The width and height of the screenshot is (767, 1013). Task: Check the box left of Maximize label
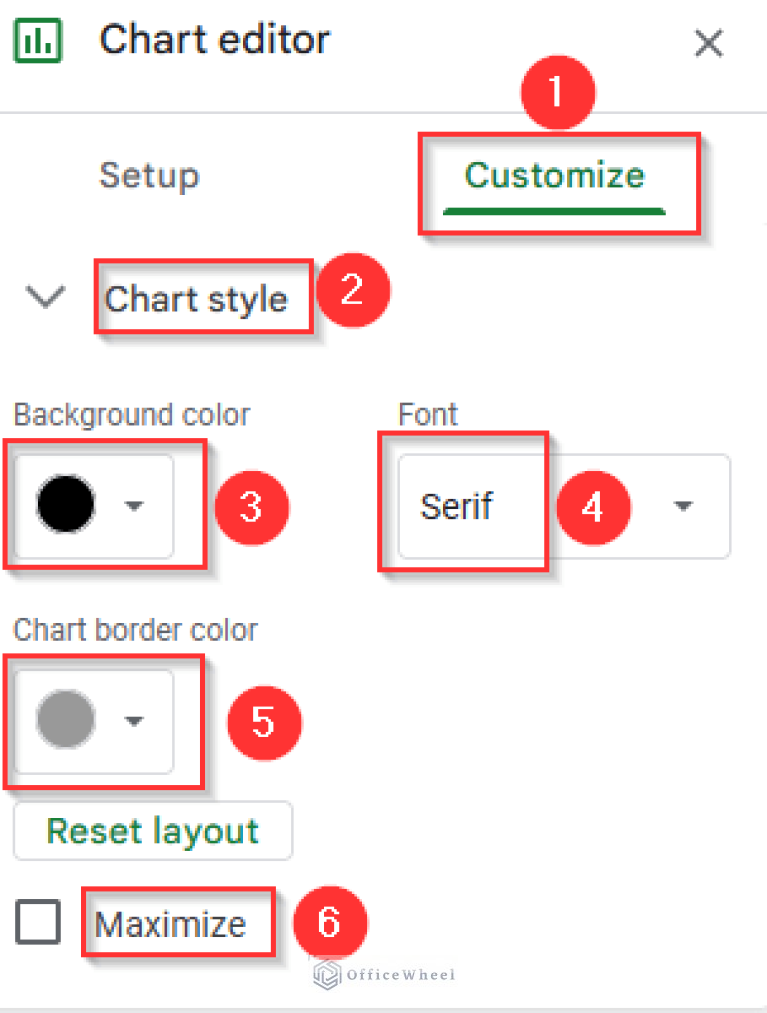(x=37, y=922)
